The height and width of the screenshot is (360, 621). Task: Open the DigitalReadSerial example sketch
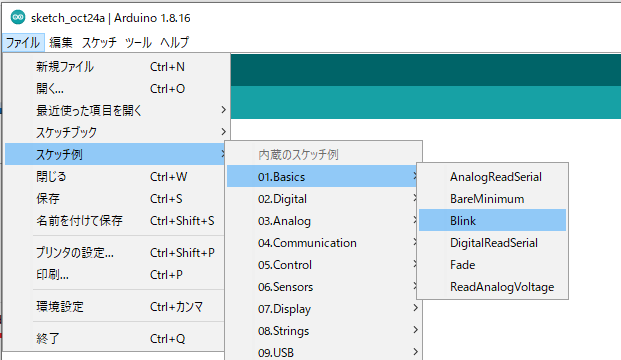pyautogui.click(x=492, y=243)
